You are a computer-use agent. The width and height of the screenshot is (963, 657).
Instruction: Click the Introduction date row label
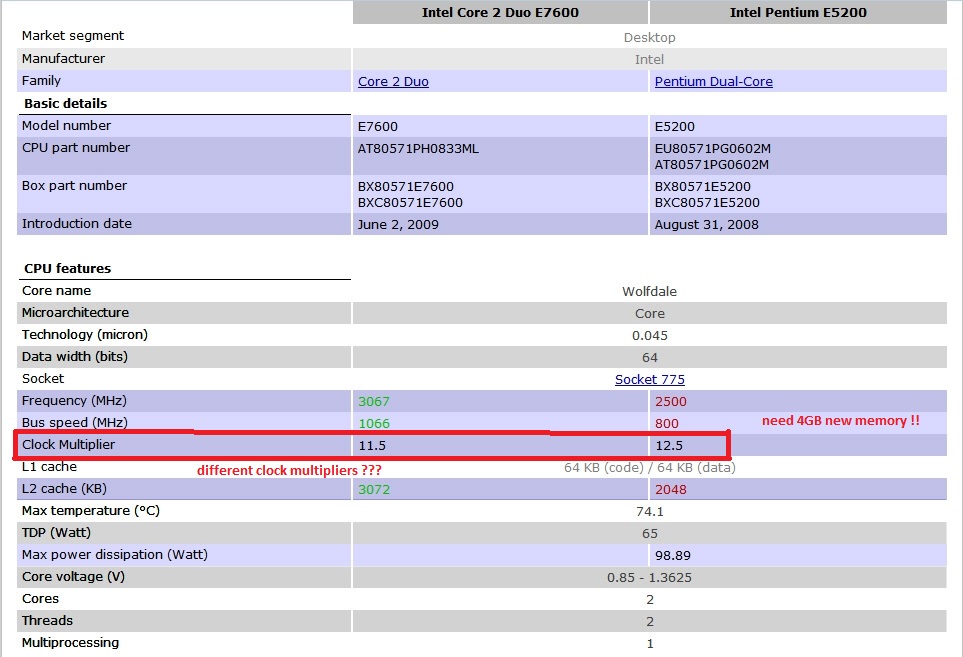[x=77, y=224]
